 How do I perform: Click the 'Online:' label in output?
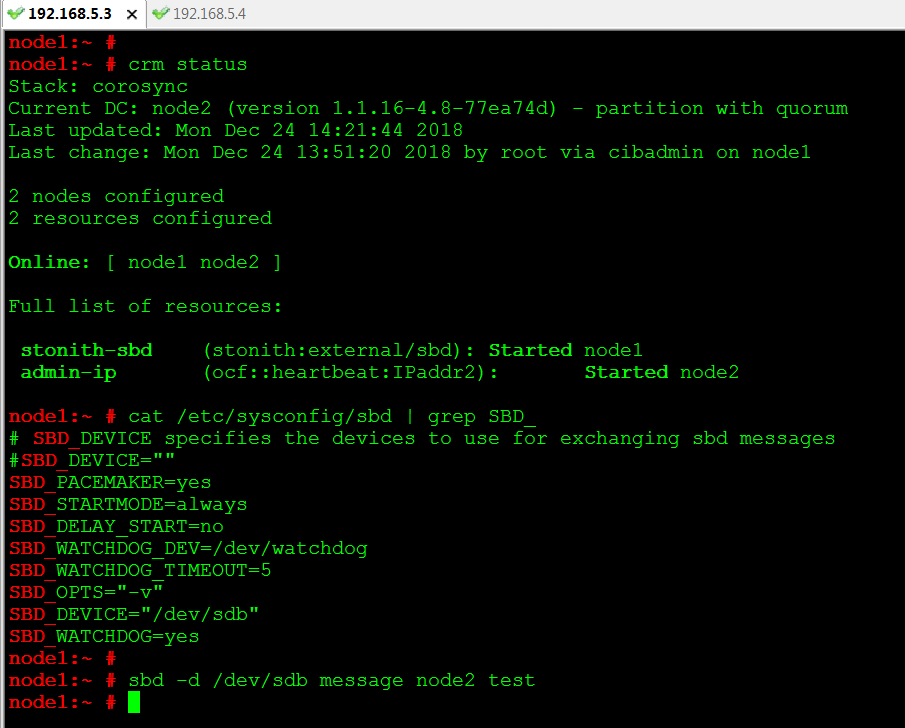coord(46,262)
